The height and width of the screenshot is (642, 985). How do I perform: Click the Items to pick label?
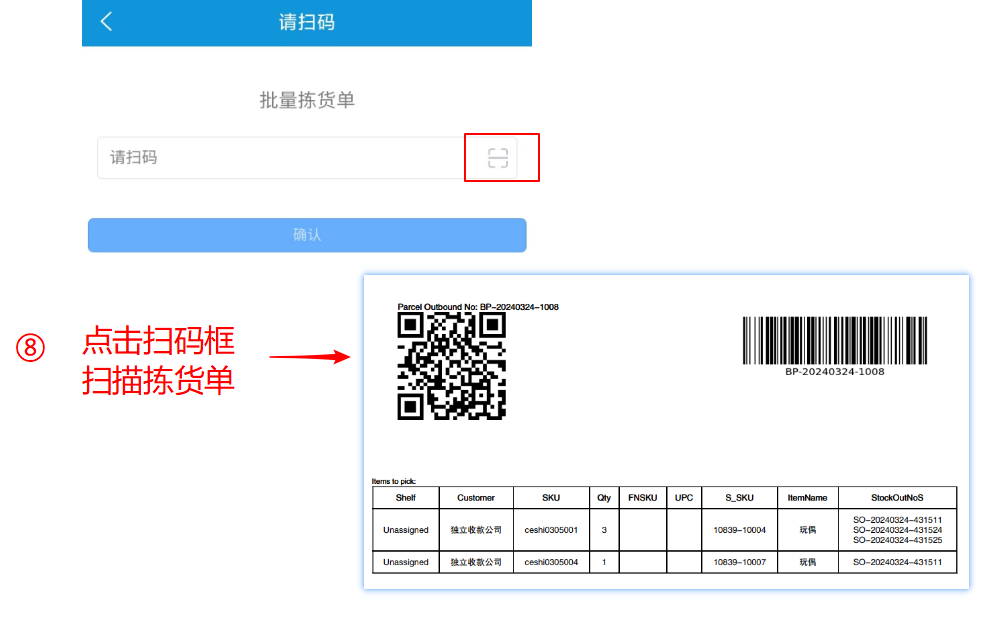pyautogui.click(x=394, y=481)
